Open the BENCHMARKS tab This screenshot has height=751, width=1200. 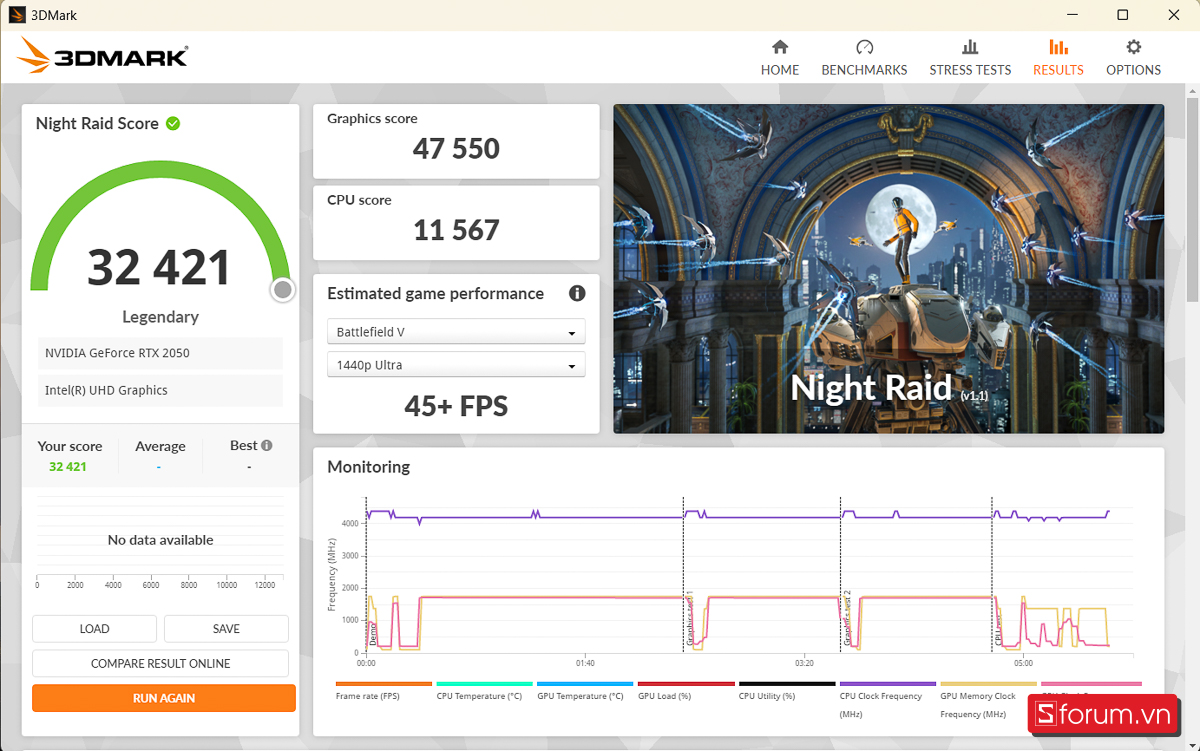[864, 58]
